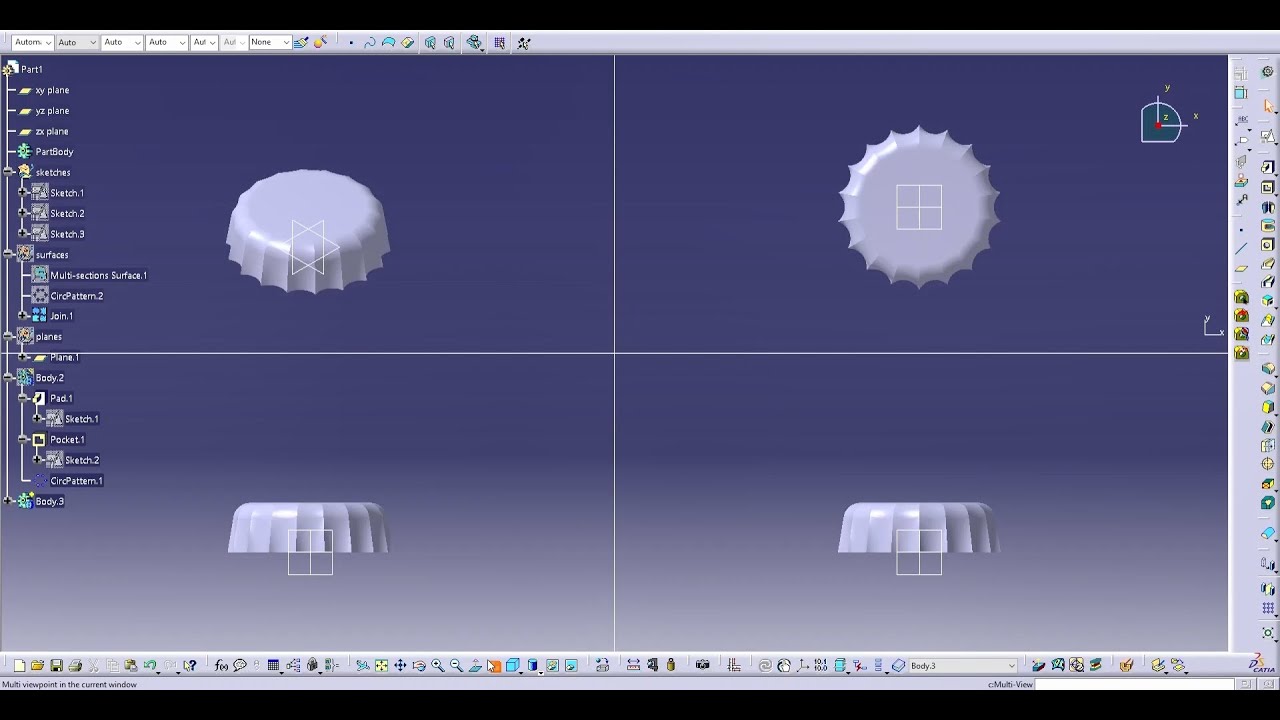Expand the Join.1 tree node
This screenshot has height=720, width=1280.
coord(23,316)
